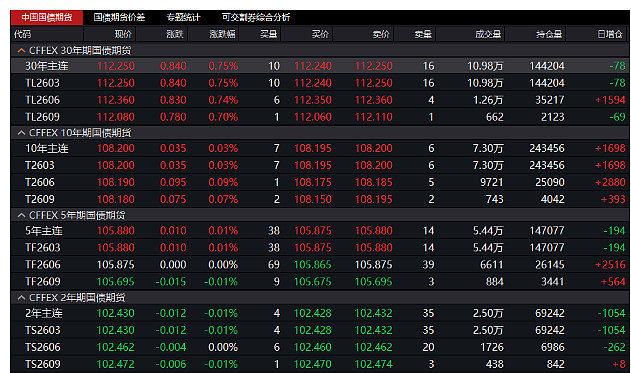Click TL2606 open interest 35217
Viewport: 631px width, 373px height.
click(x=550, y=100)
